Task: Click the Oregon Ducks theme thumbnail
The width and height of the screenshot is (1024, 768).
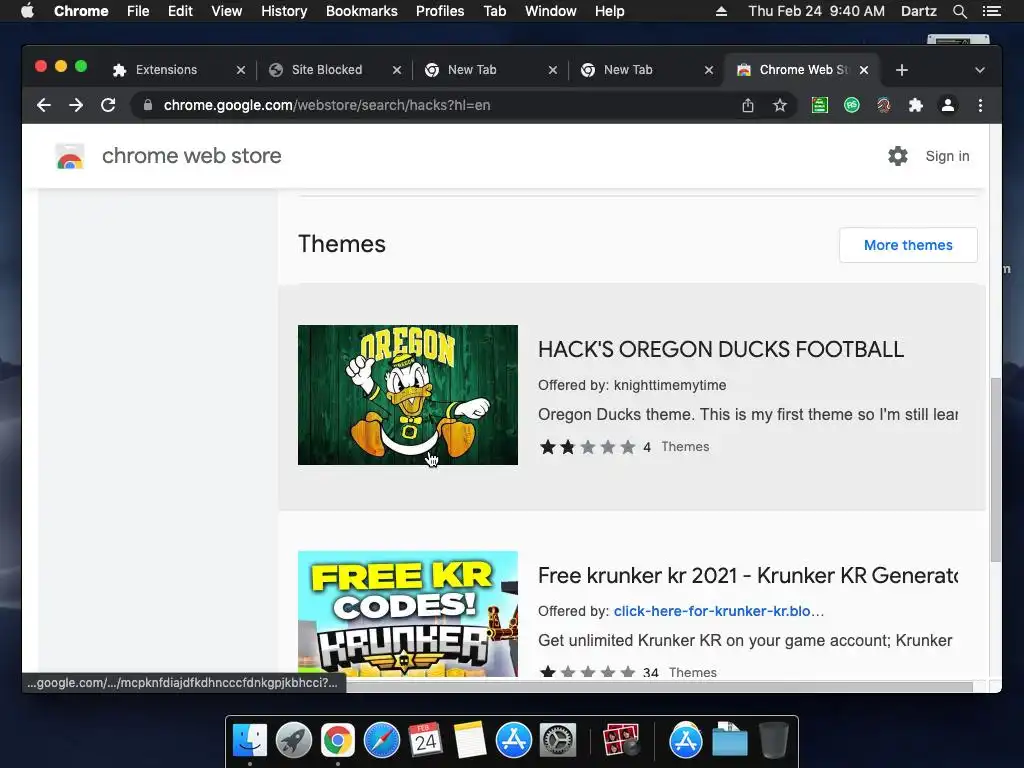Action: 408,395
